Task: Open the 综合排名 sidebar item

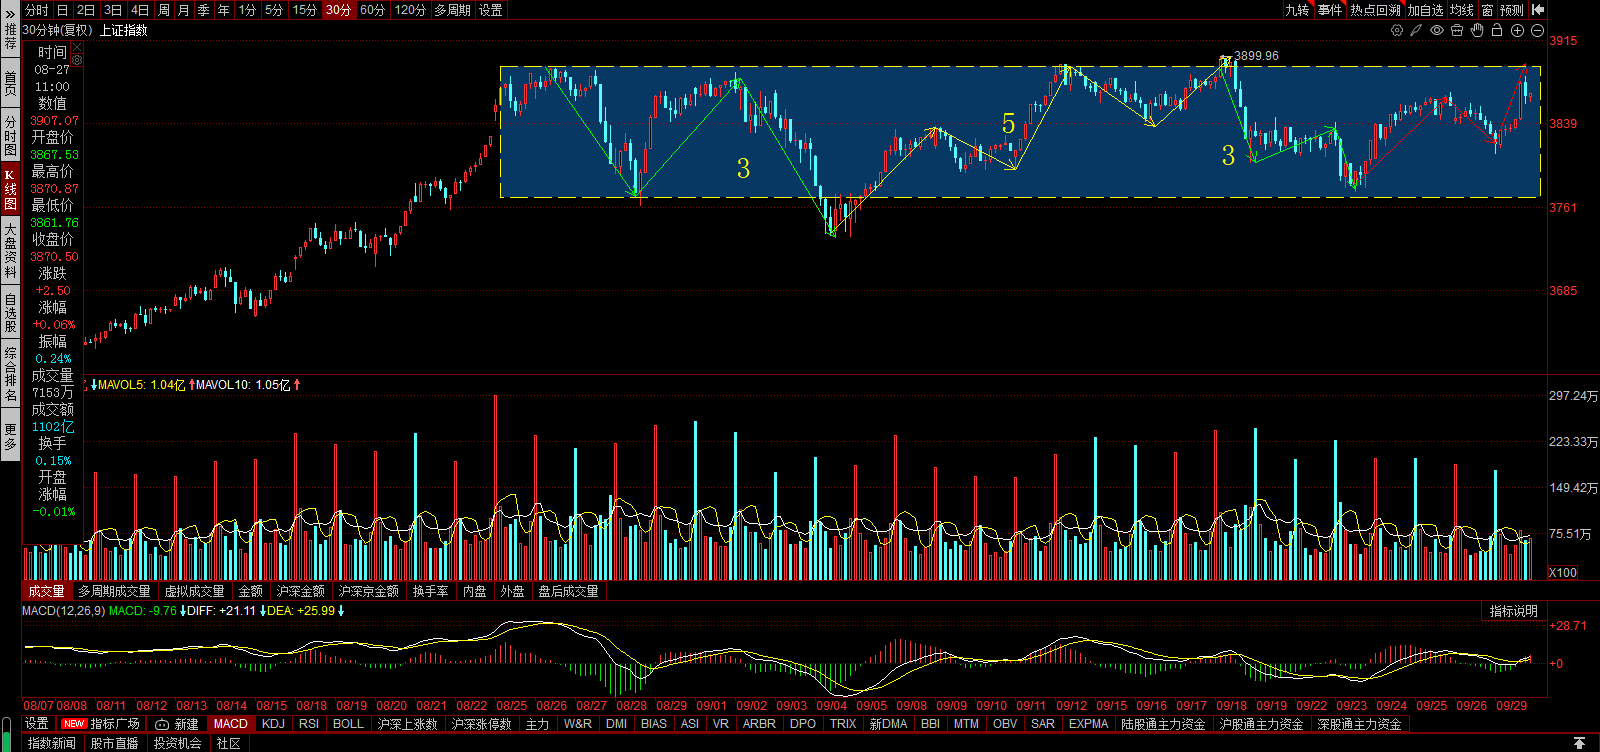Action: [x=10, y=374]
